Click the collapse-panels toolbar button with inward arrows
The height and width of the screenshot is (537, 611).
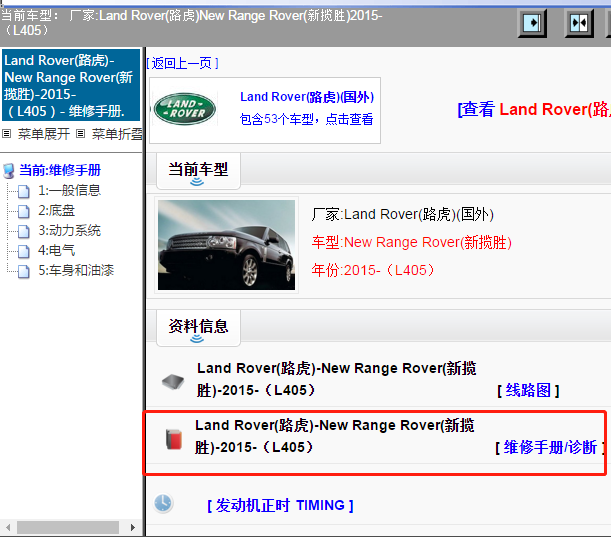click(x=579, y=23)
